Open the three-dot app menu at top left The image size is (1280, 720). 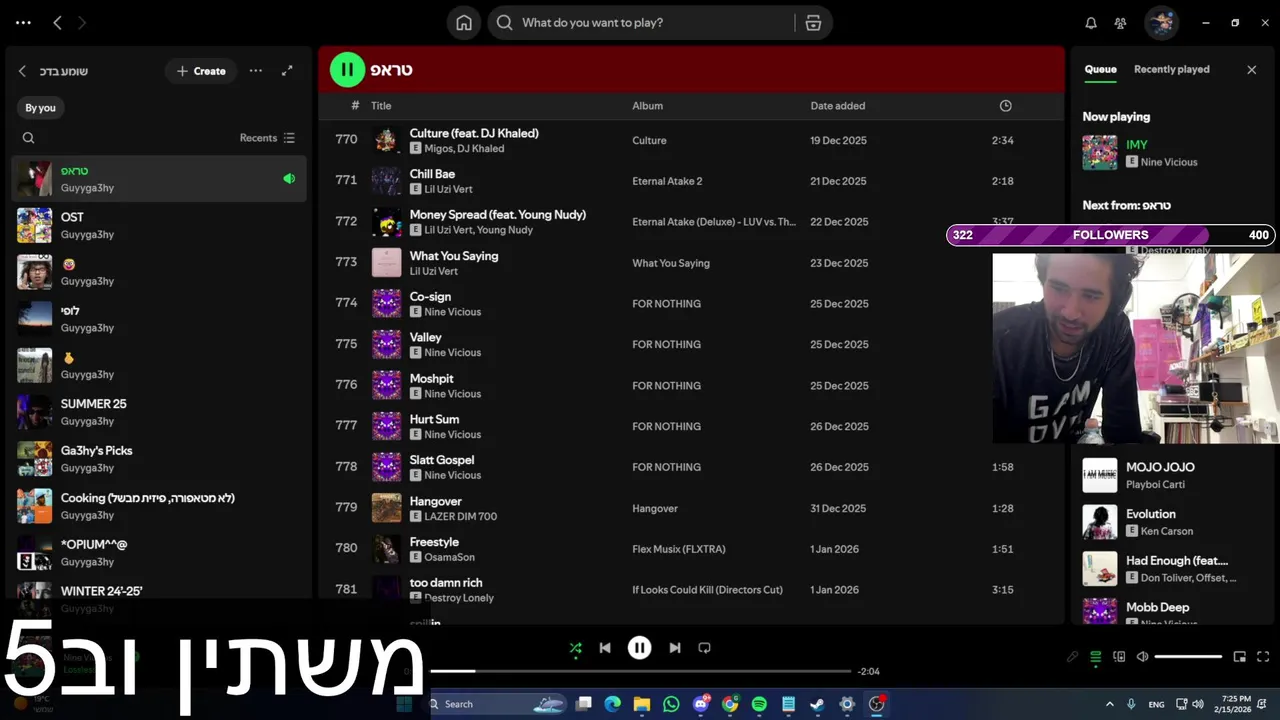click(23, 22)
